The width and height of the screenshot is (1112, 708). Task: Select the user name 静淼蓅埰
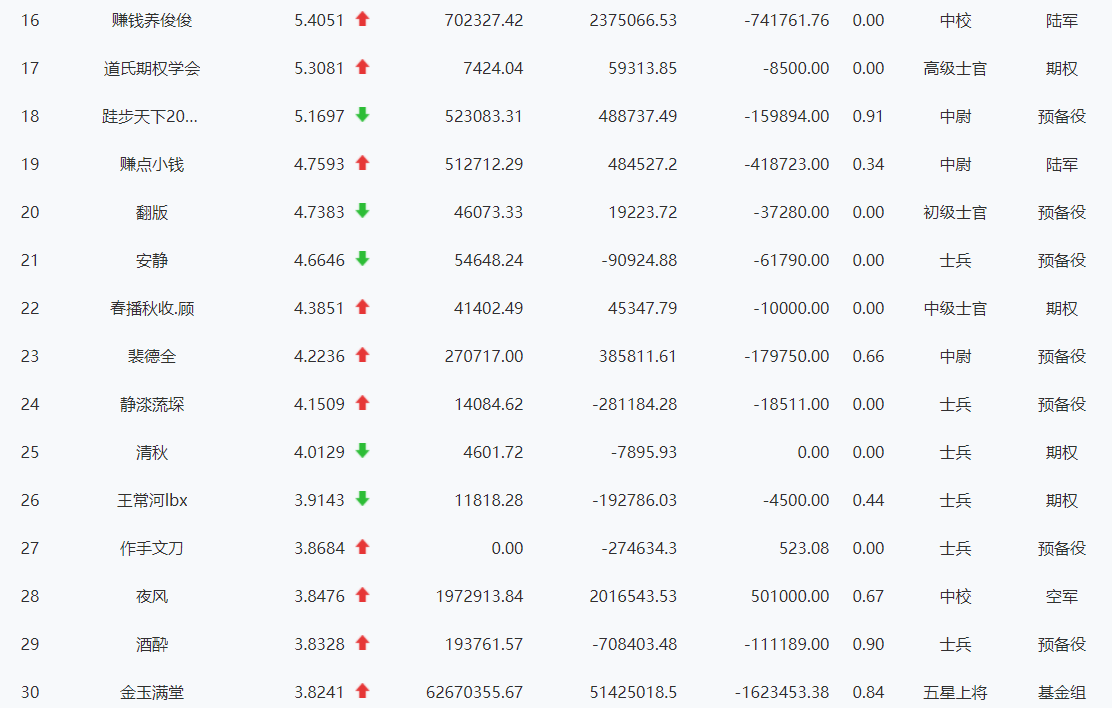(x=152, y=404)
